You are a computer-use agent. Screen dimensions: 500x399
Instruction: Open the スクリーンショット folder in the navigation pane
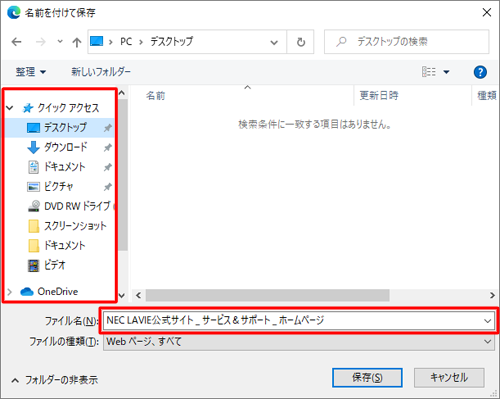tap(75, 226)
